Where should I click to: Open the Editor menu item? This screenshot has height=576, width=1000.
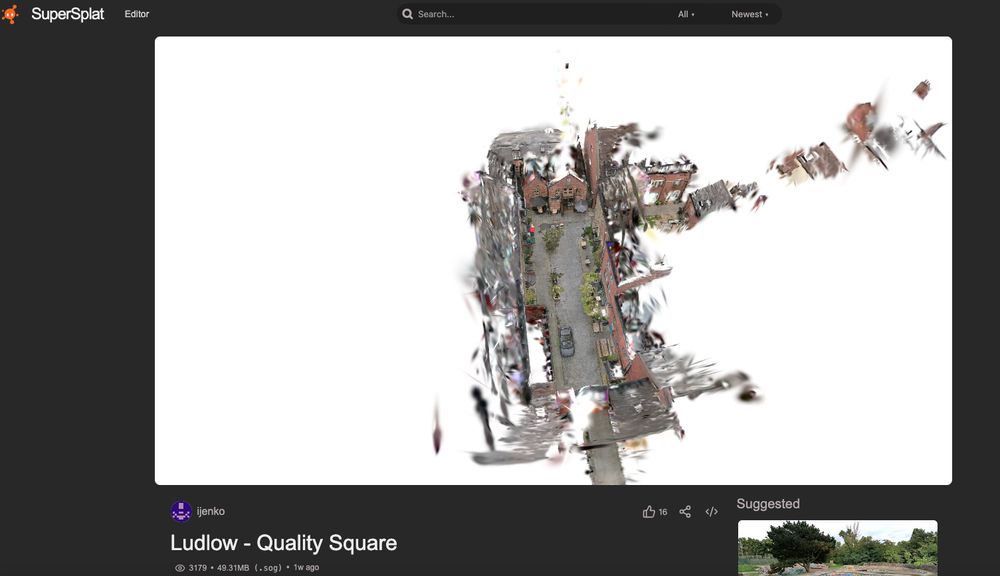coord(136,14)
